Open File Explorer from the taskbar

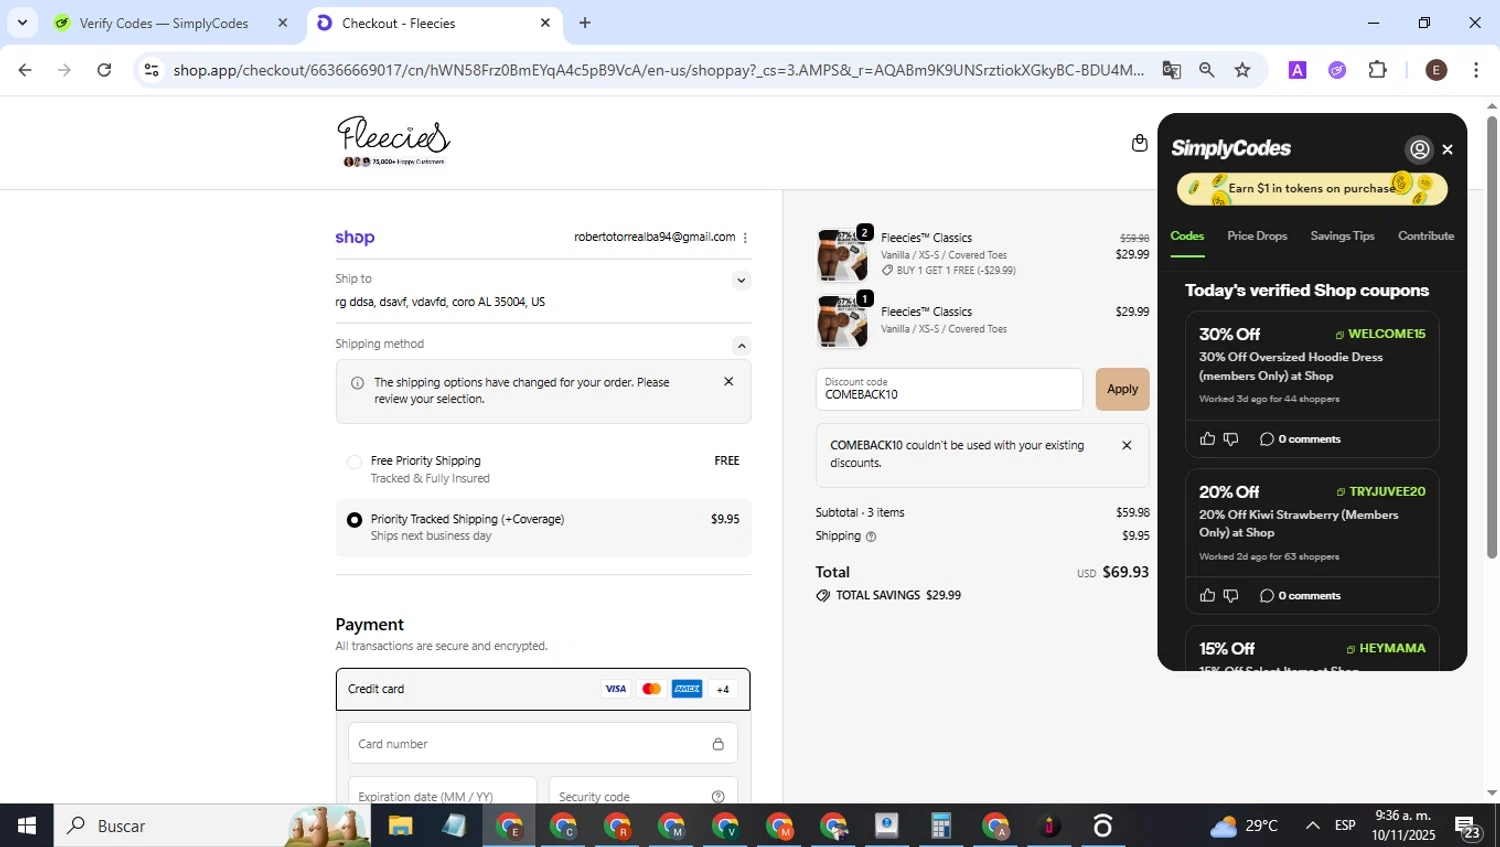click(400, 826)
